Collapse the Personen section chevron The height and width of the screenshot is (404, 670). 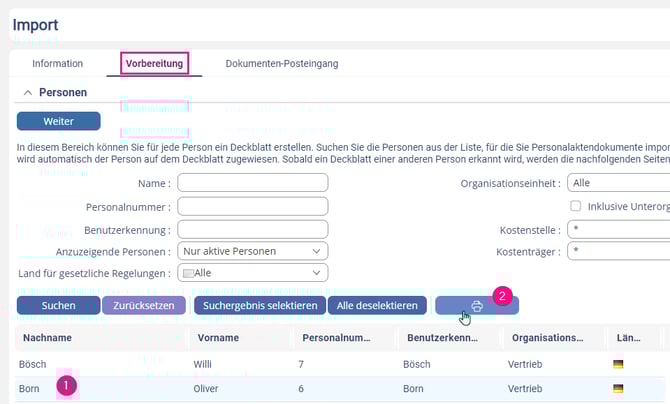[x=27, y=92]
